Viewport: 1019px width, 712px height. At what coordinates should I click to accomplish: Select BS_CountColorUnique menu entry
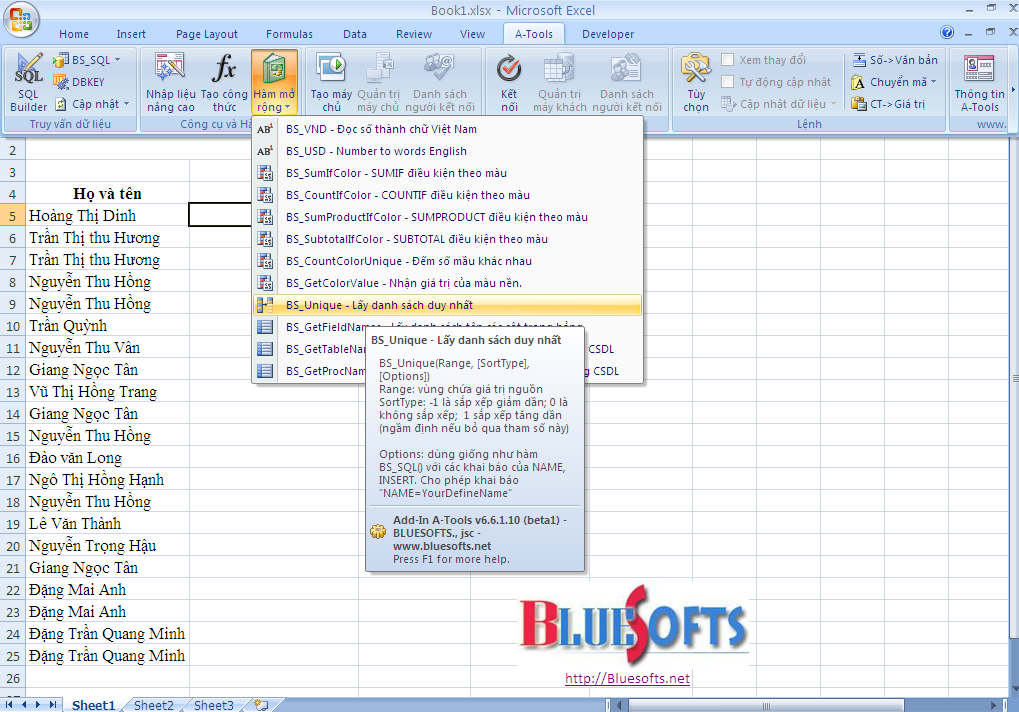pyautogui.click(x=447, y=261)
